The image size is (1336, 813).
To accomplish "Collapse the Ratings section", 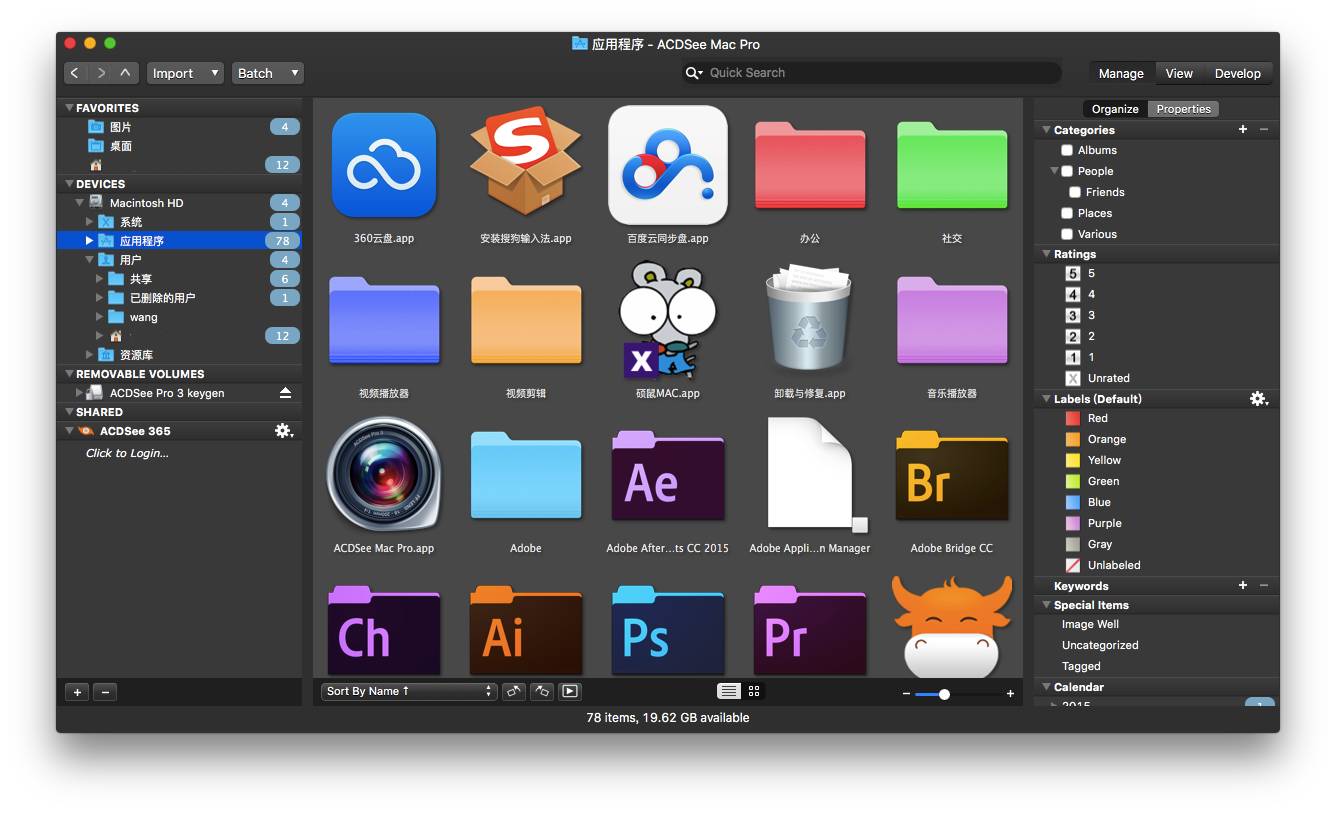I will pyautogui.click(x=1046, y=254).
